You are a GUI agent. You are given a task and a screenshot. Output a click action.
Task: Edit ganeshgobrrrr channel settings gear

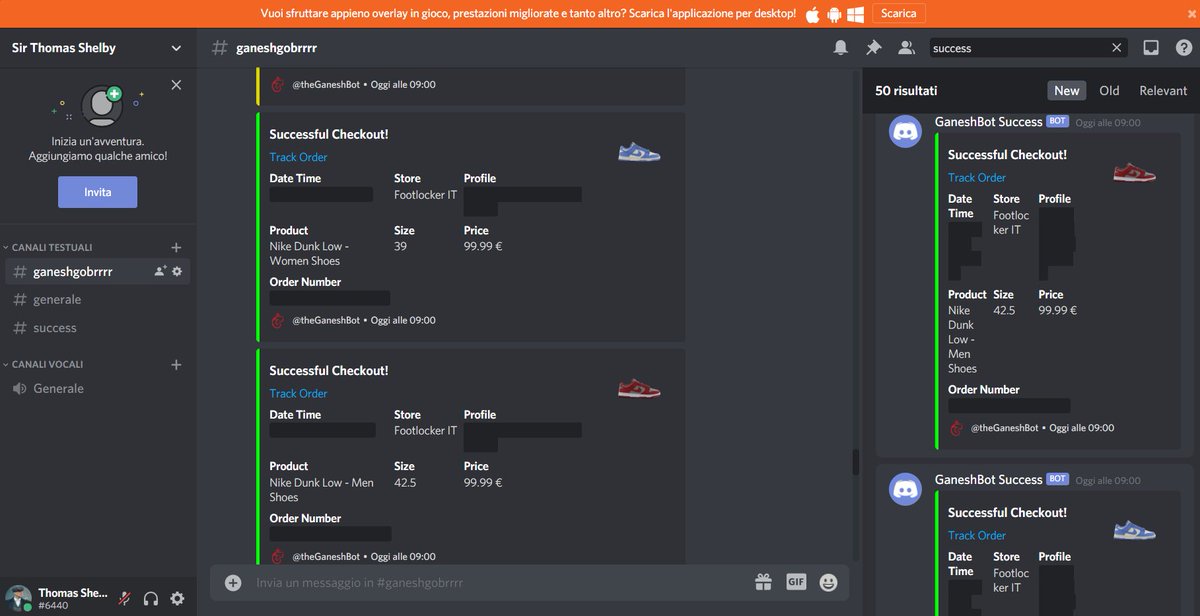click(177, 271)
